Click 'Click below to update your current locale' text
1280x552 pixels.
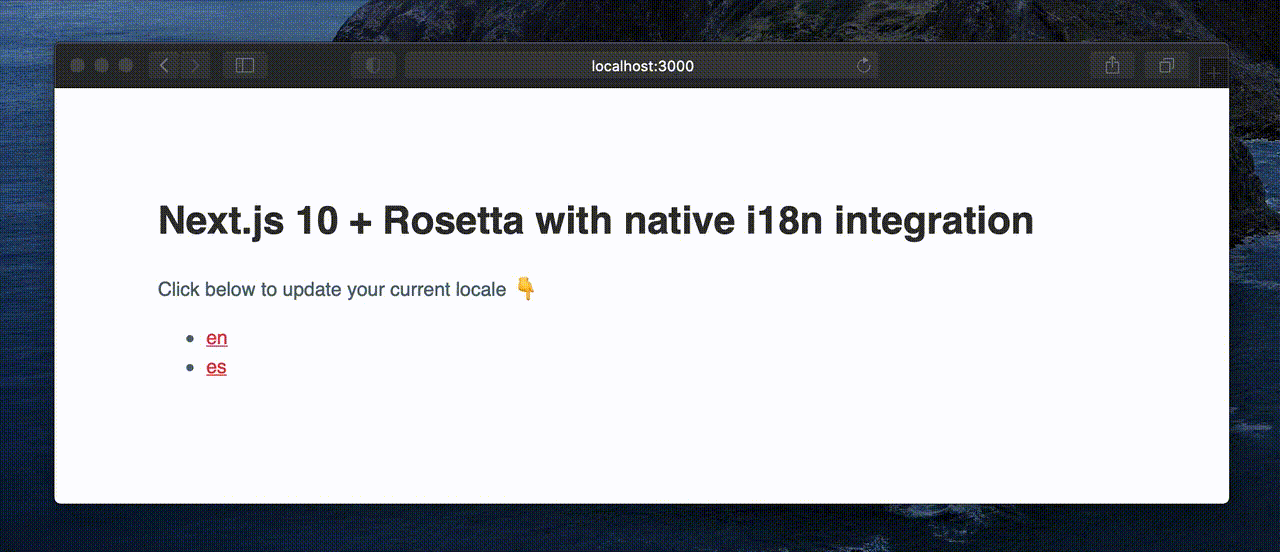(332, 289)
